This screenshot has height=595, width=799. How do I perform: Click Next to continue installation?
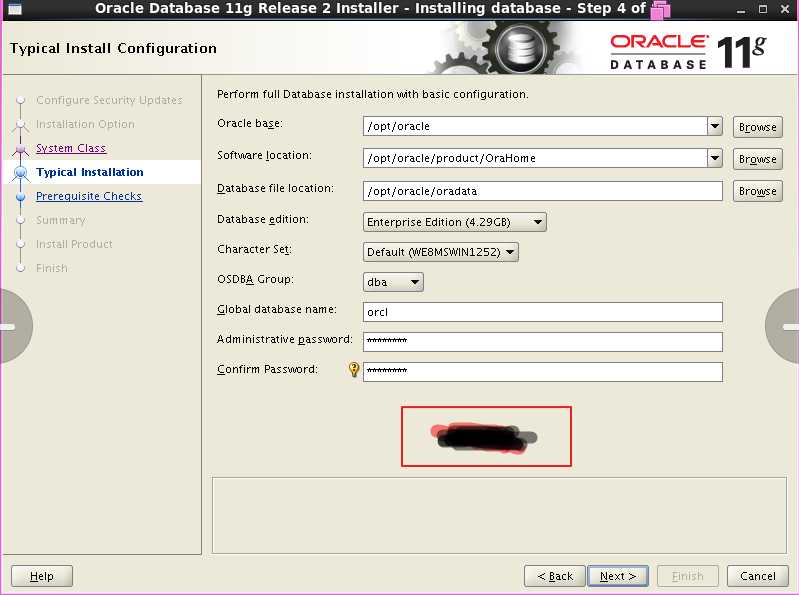tap(618, 576)
